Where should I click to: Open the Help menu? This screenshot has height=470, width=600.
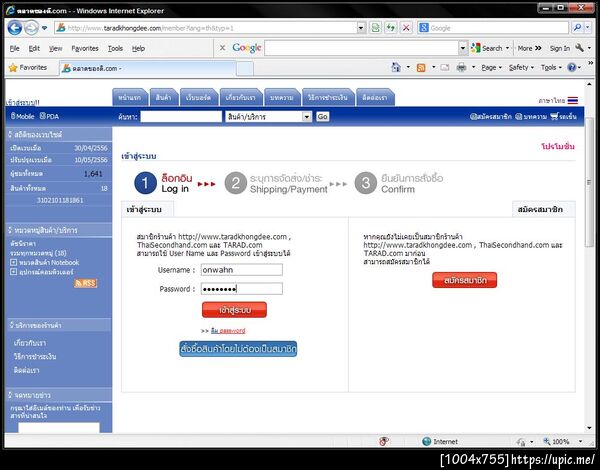pyautogui.click(x=138, y=48)
